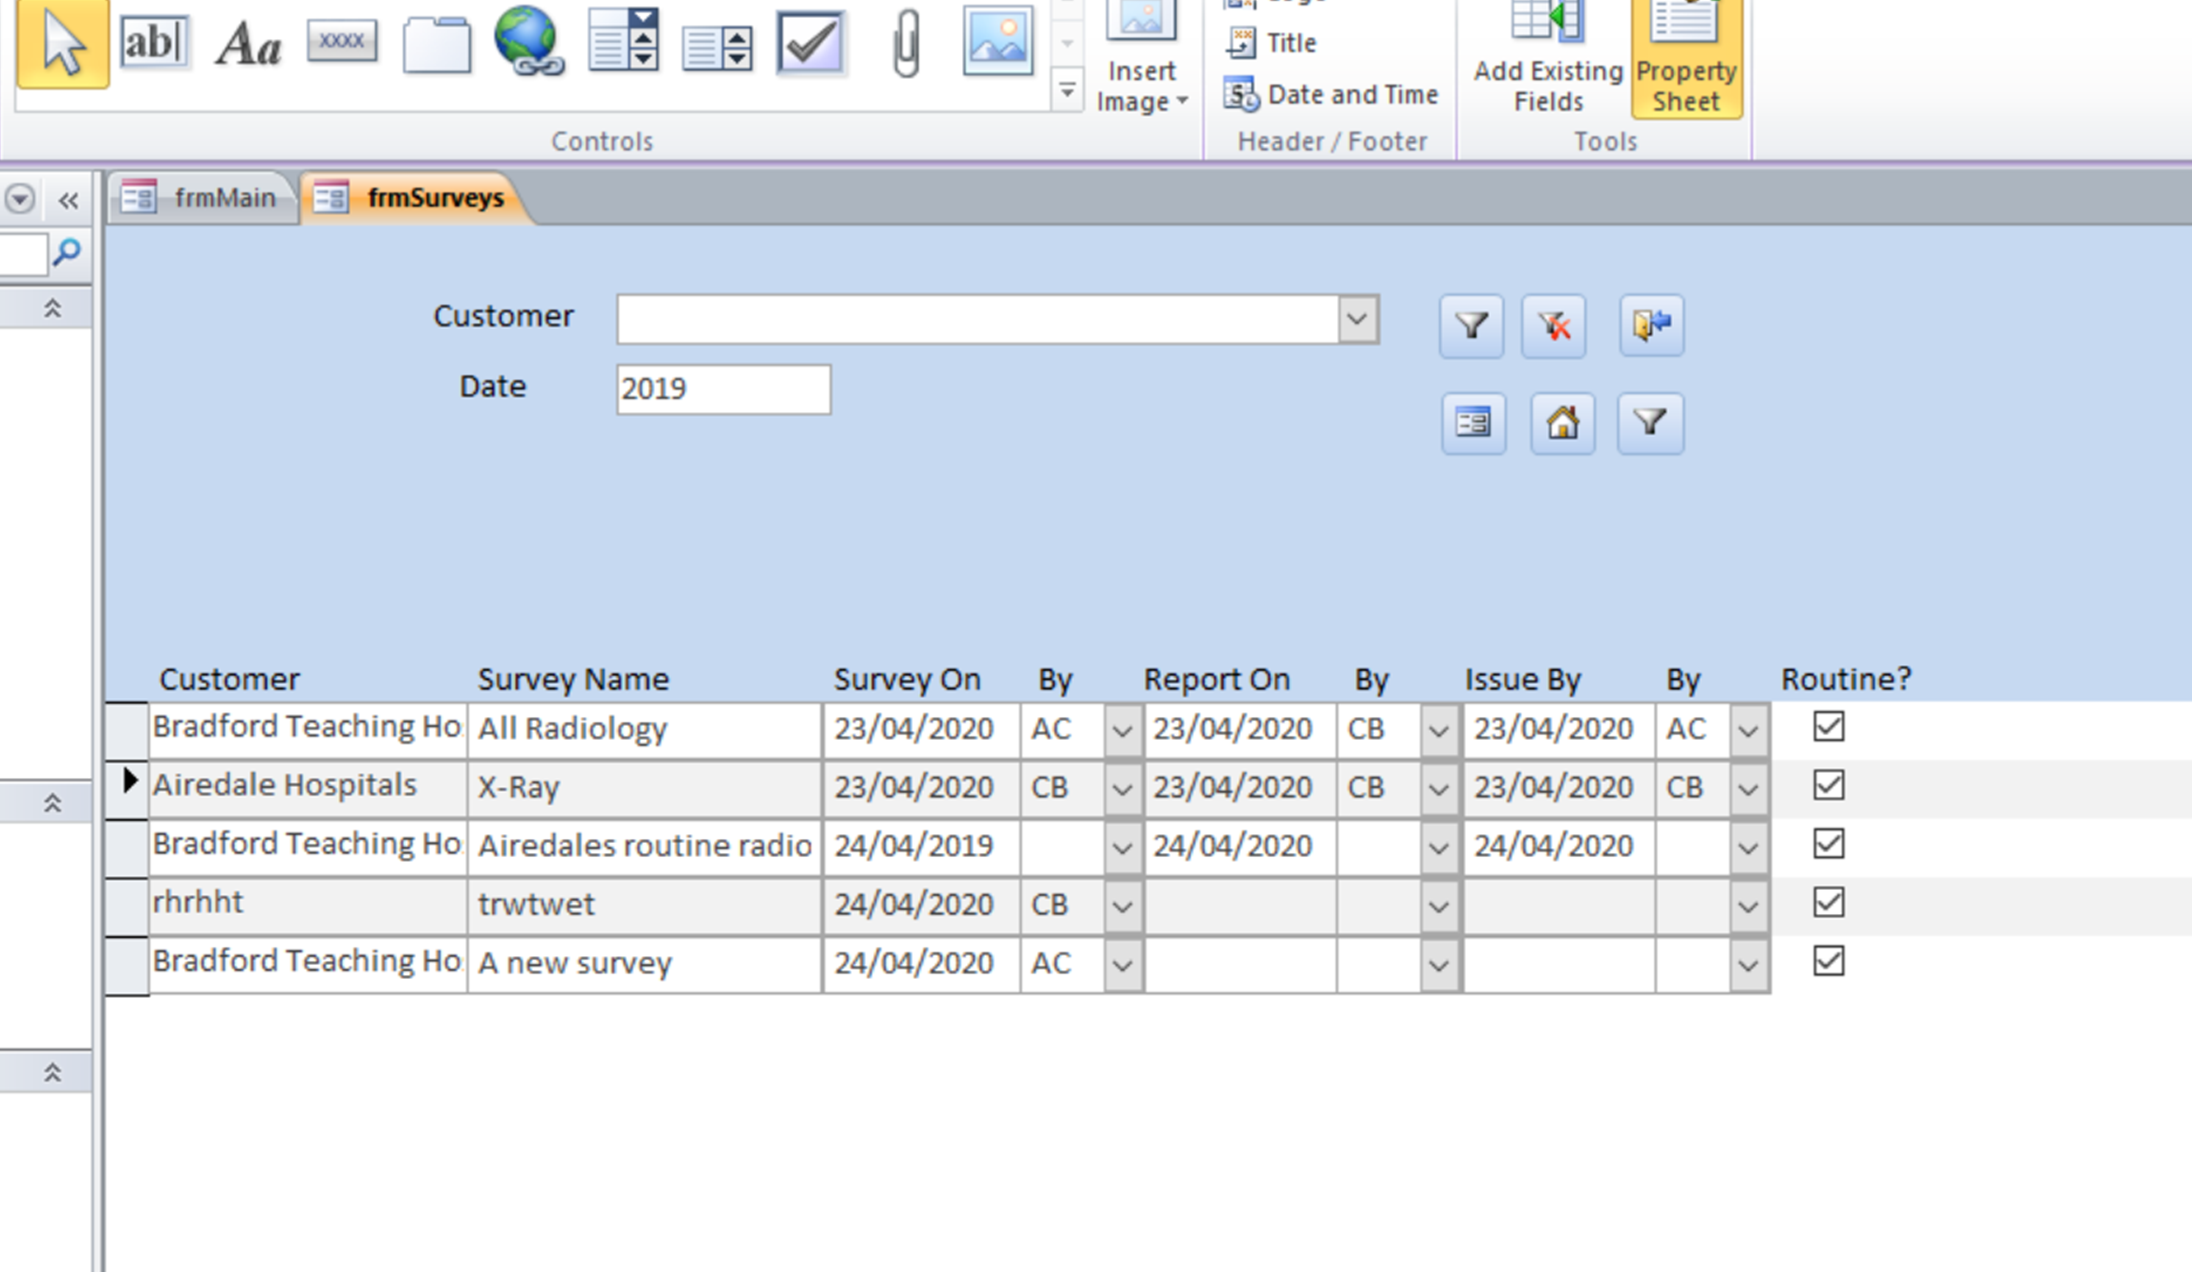Click the Routine? column header label
Image resolution: width=2192 pixels, height=1272 pixels.
[1846, 680]
